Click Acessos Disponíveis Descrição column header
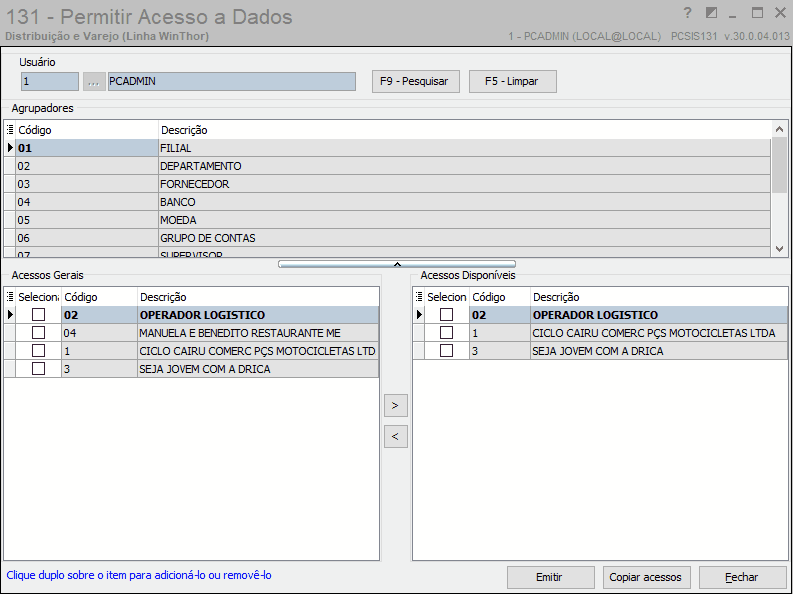 pyautogui.click(x=659, y=297)
